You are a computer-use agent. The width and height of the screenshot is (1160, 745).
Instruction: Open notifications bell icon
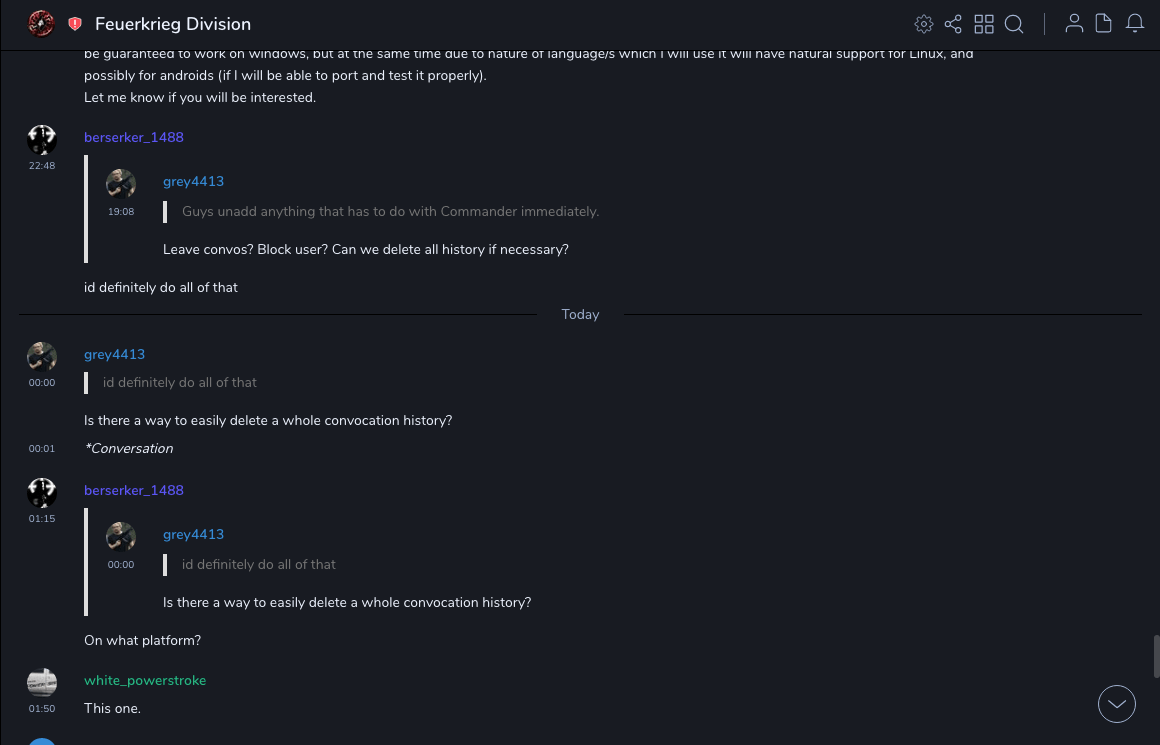(x=1135, y=24)
